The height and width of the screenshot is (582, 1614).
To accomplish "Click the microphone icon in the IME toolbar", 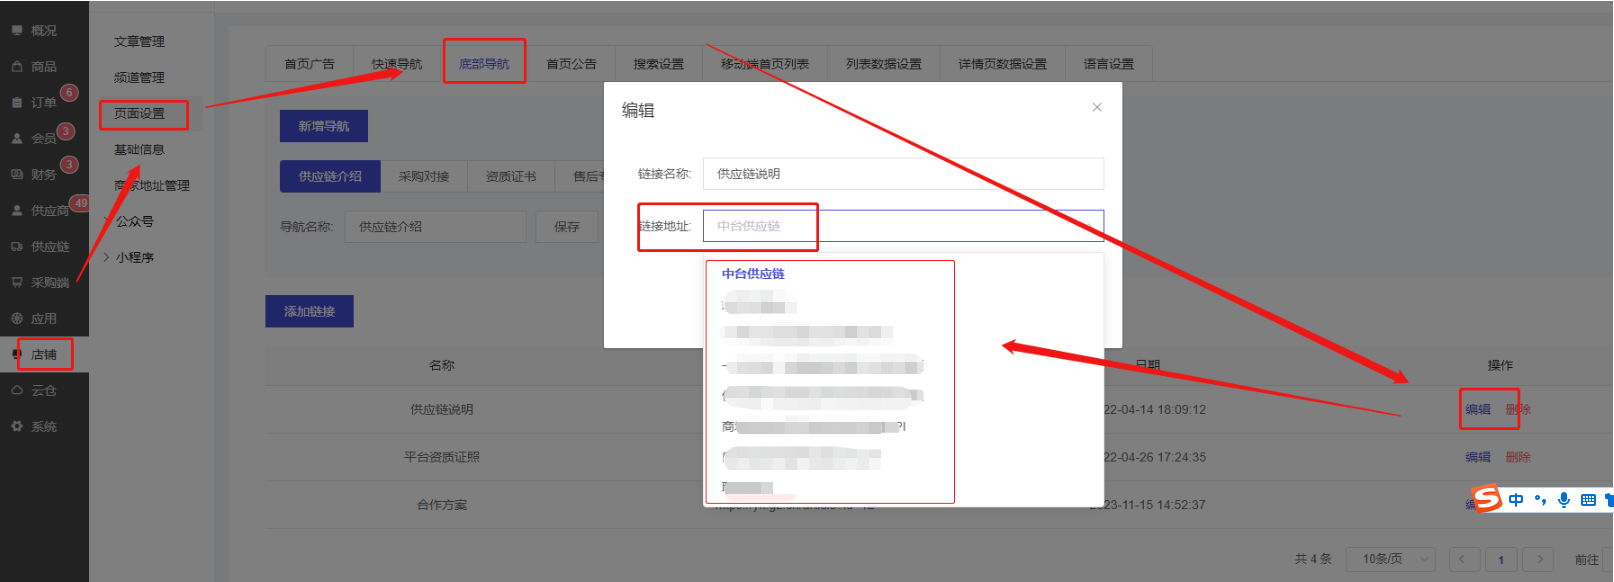I will click(1563, 500).
